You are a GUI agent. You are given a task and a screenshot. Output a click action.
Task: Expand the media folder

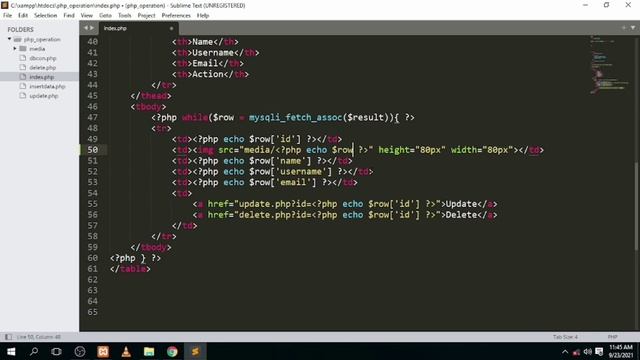15,49
